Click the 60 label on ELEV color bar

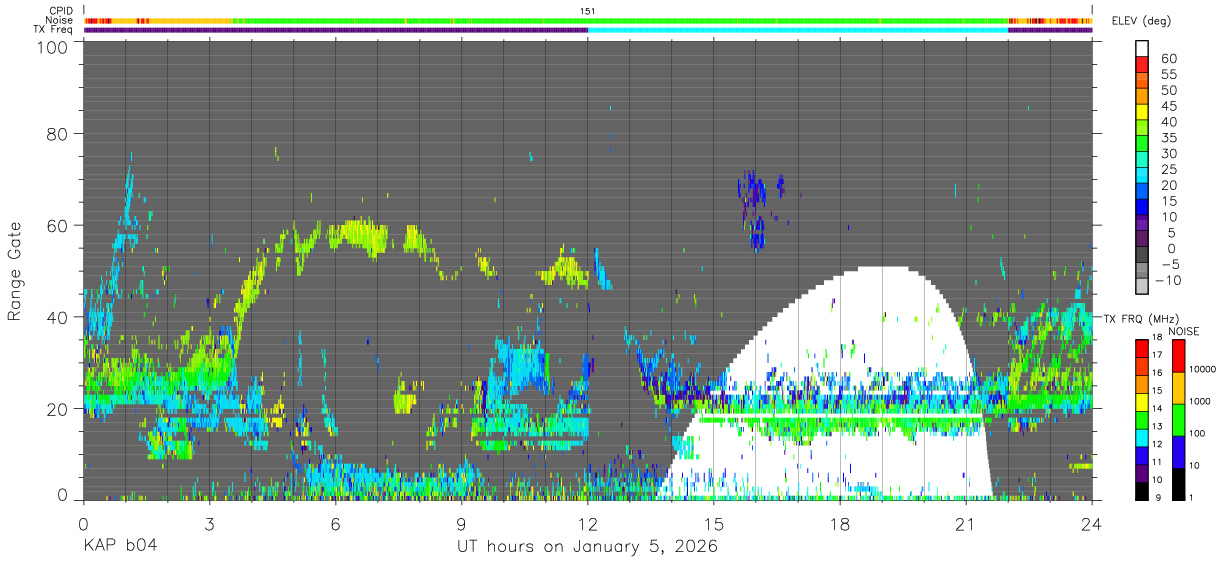point(1168,58)
